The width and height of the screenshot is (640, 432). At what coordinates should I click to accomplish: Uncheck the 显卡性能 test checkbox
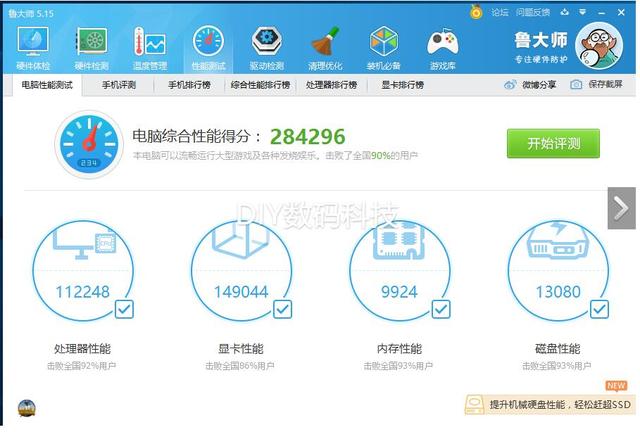coord(282,309)
